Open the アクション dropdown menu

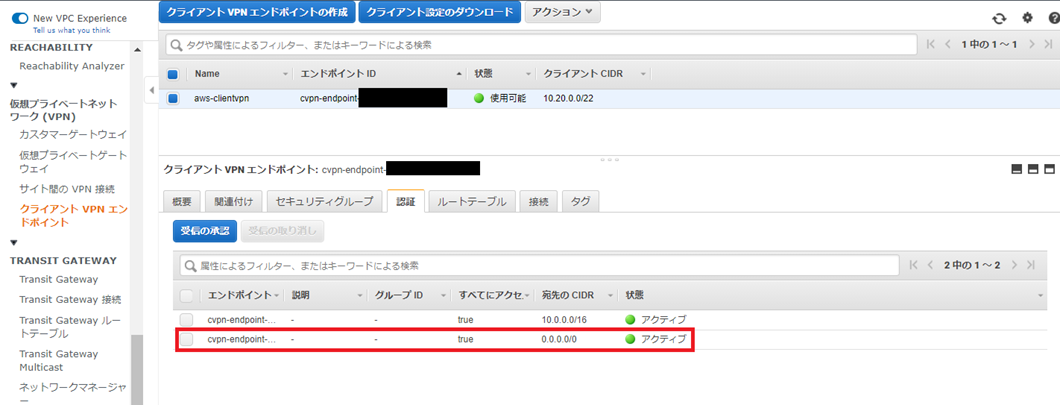[562, 11]
